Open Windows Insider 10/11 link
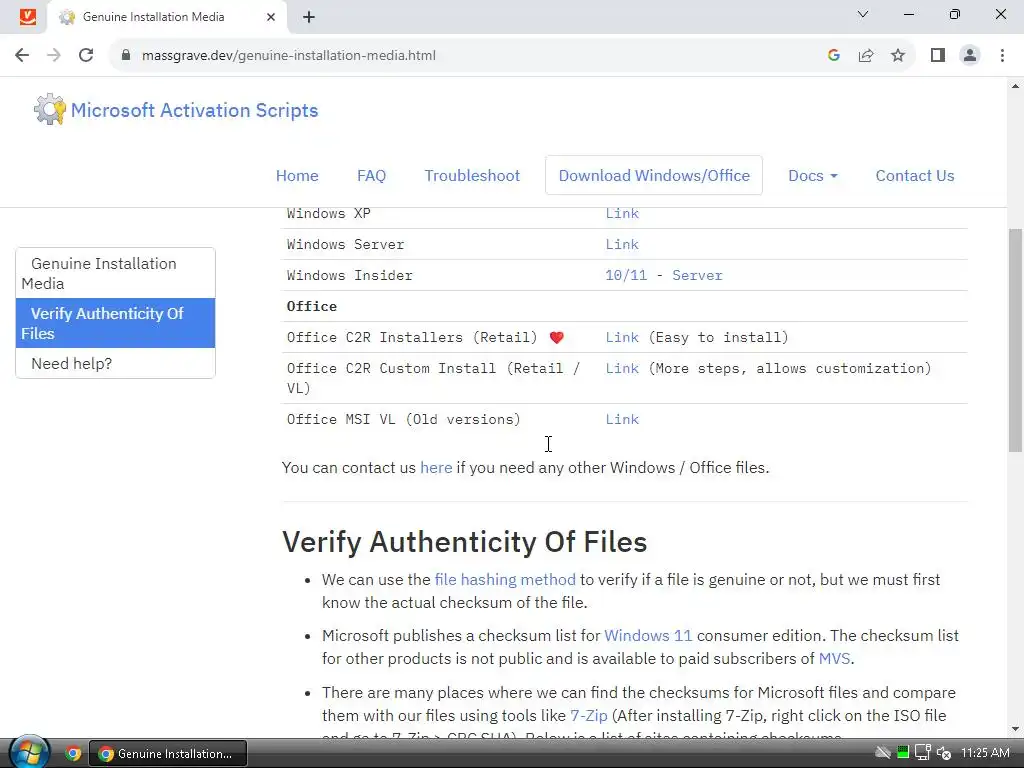1024x768 pixels. (626, 276)
